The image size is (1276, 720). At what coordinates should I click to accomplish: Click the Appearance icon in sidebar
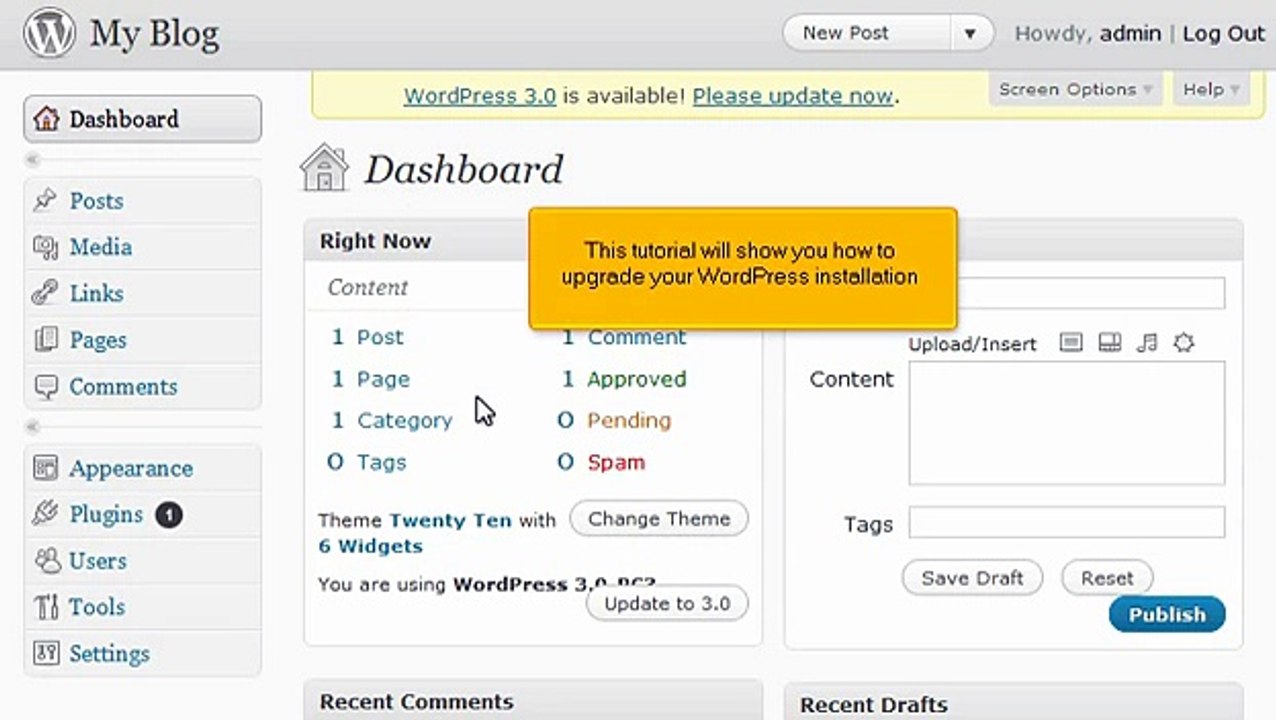[x=45, y=468]
